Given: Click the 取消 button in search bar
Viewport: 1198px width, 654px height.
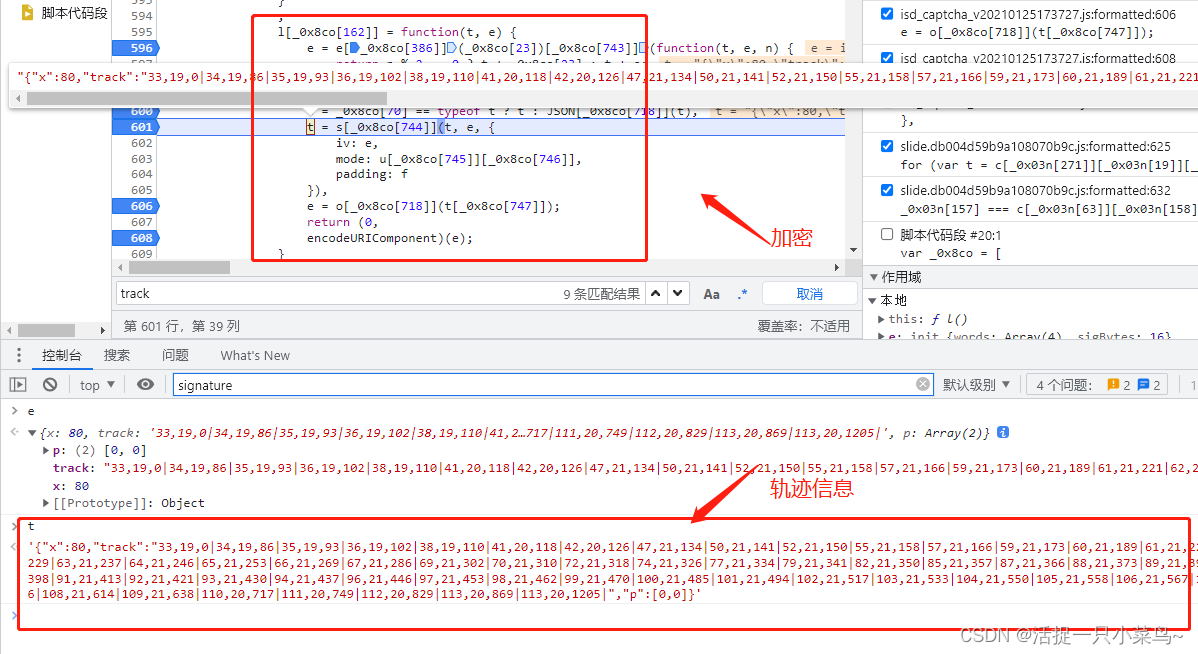Looking at the screenshot, I should point(809,294).
